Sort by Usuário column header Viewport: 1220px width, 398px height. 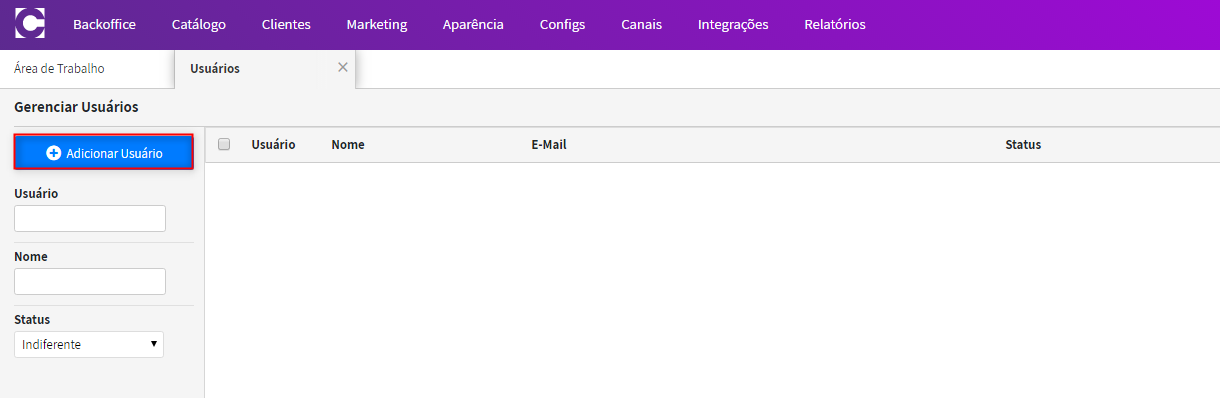[x=273, y=145]
